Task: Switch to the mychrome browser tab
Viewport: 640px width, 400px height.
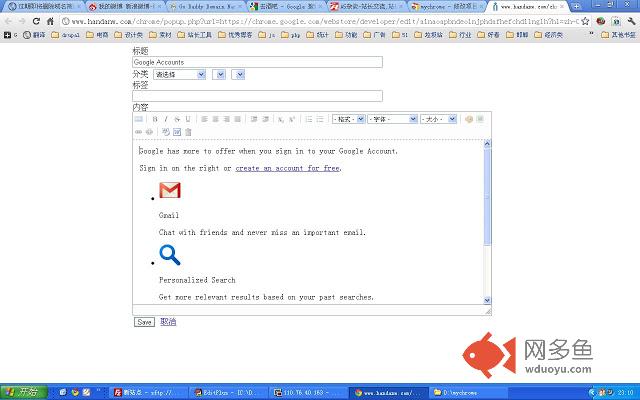Action: (447, 7)
